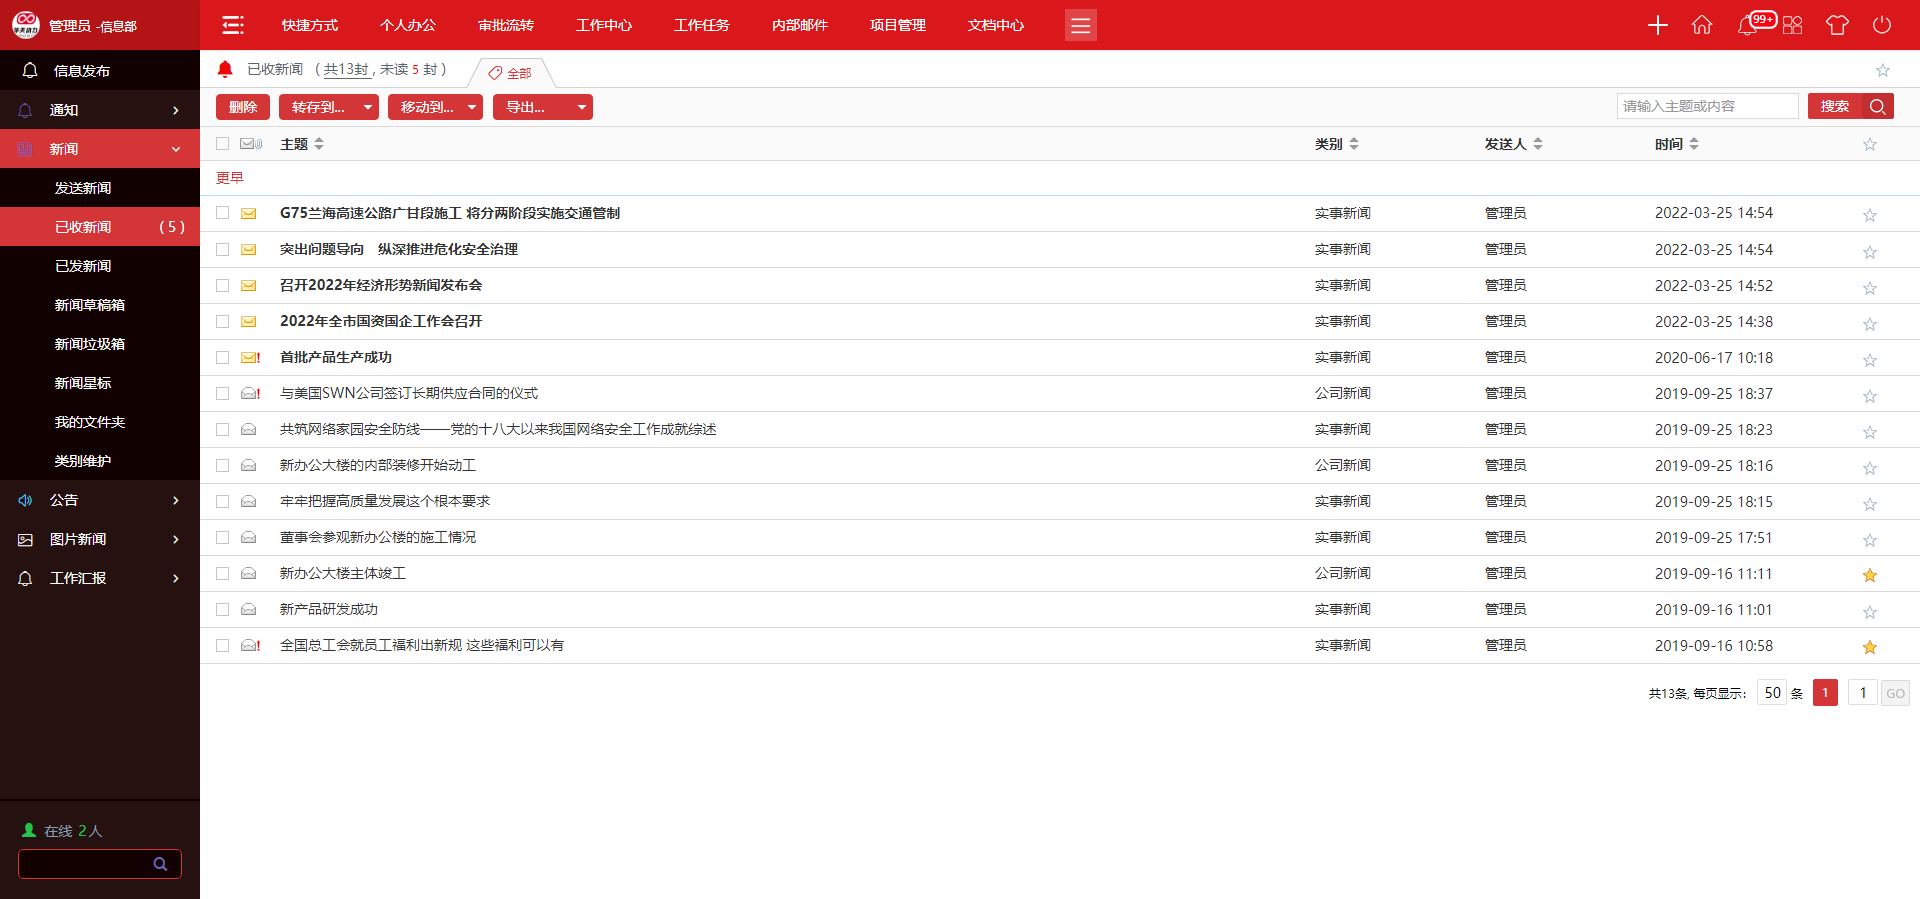Click the 删除 button
The width and height of the screenshot is (1920, 899).
pos(243,107)
